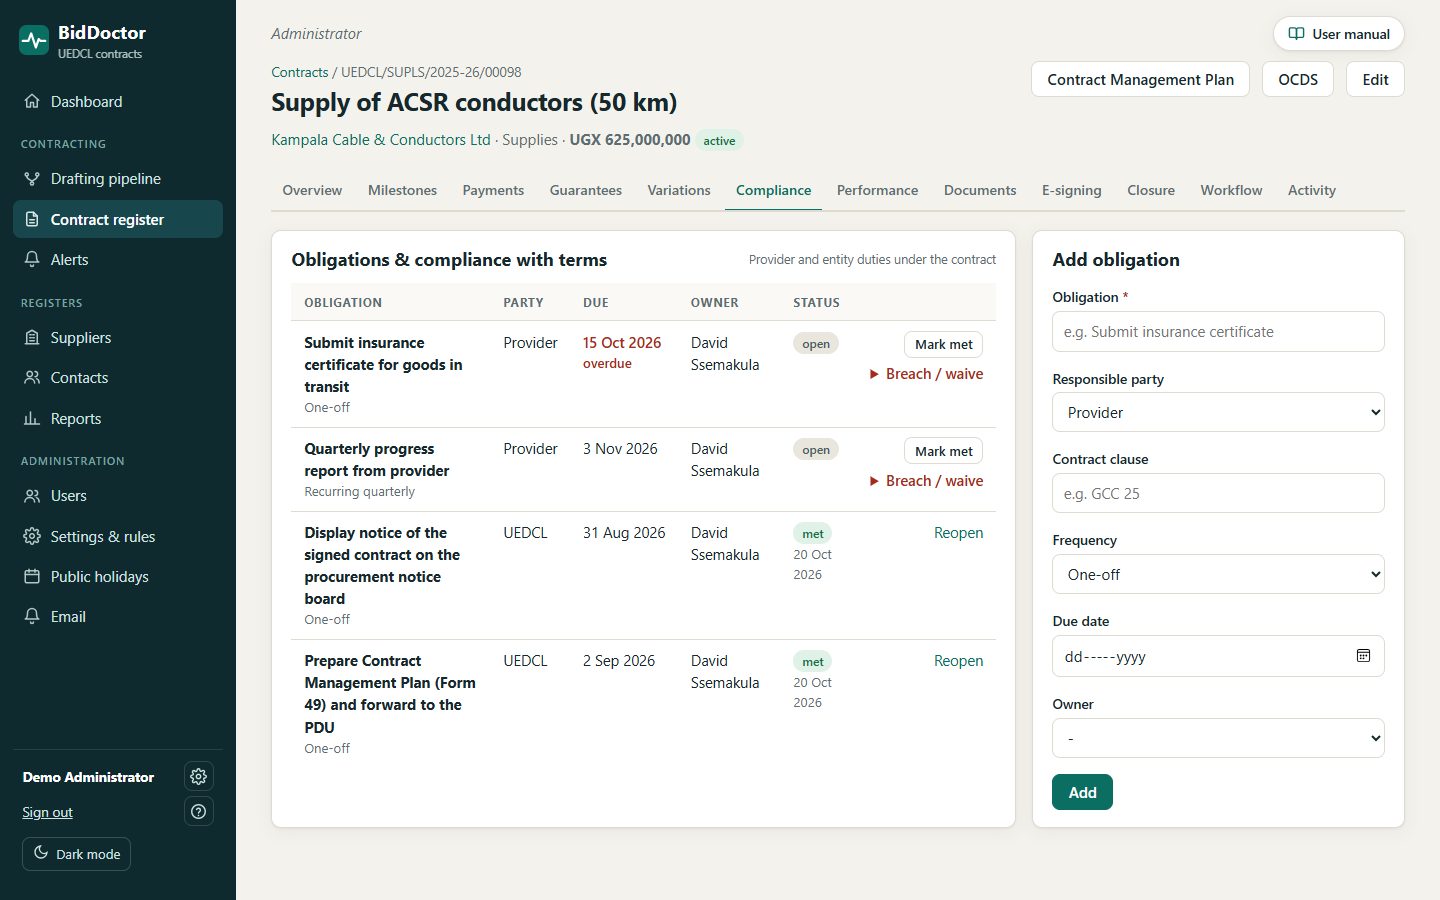
Task: Toggle Dark mode
Action: click(x=77, y=854)
